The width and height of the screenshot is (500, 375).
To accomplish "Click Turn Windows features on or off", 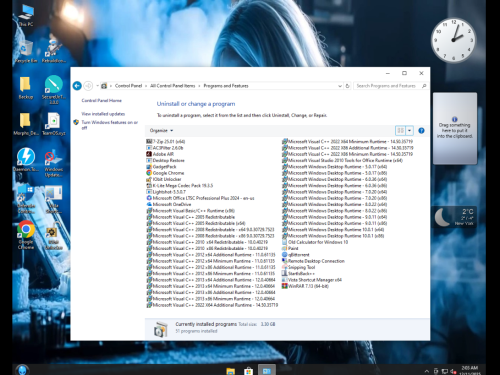I will coord(109,125).
